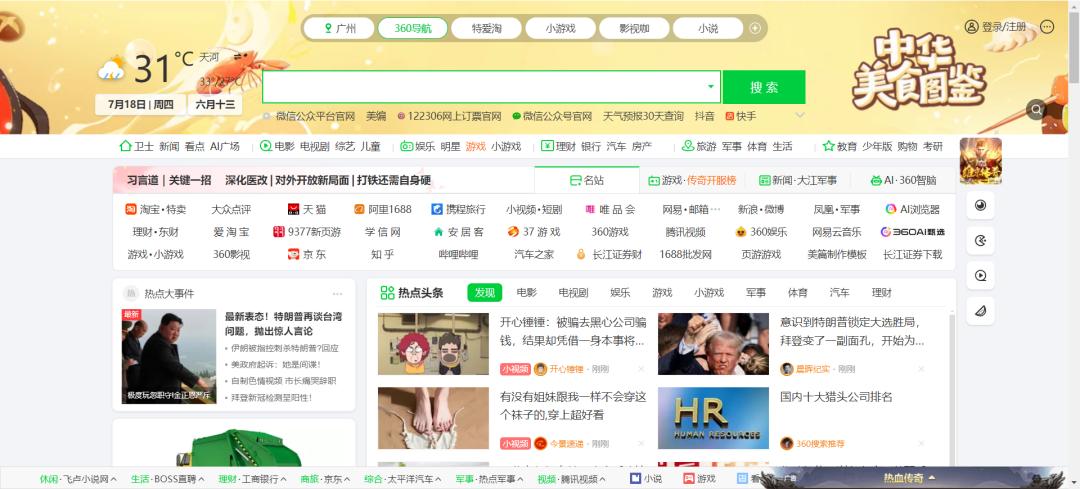1080x489 pixels.
Task: Click the weather cloud-sun icon
Action: click(112, 67)
